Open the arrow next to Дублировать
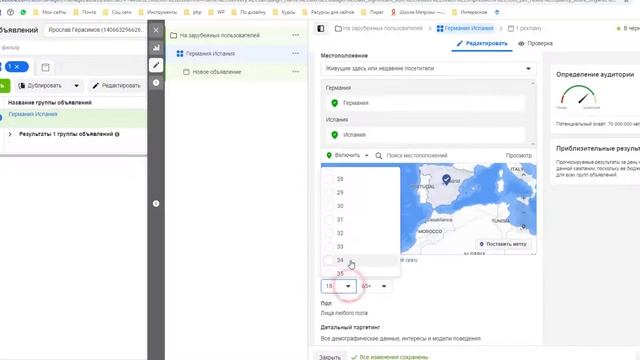 tap(76, 86)
